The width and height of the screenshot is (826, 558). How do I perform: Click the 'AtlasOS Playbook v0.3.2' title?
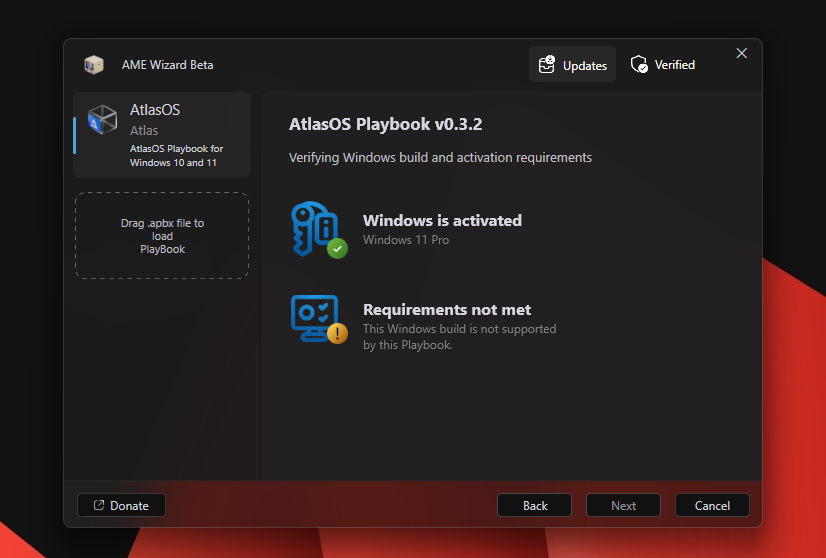(x=386, y=124)
